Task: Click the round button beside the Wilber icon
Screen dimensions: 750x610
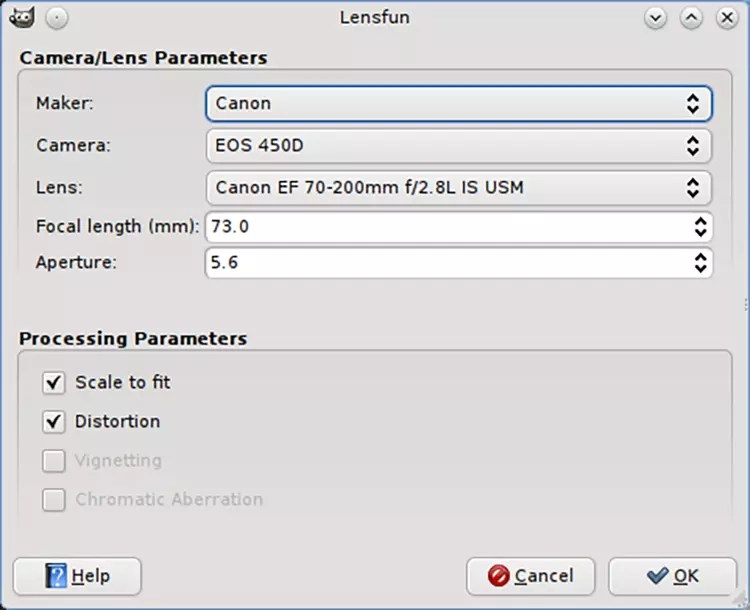Action: click(57, 17)
